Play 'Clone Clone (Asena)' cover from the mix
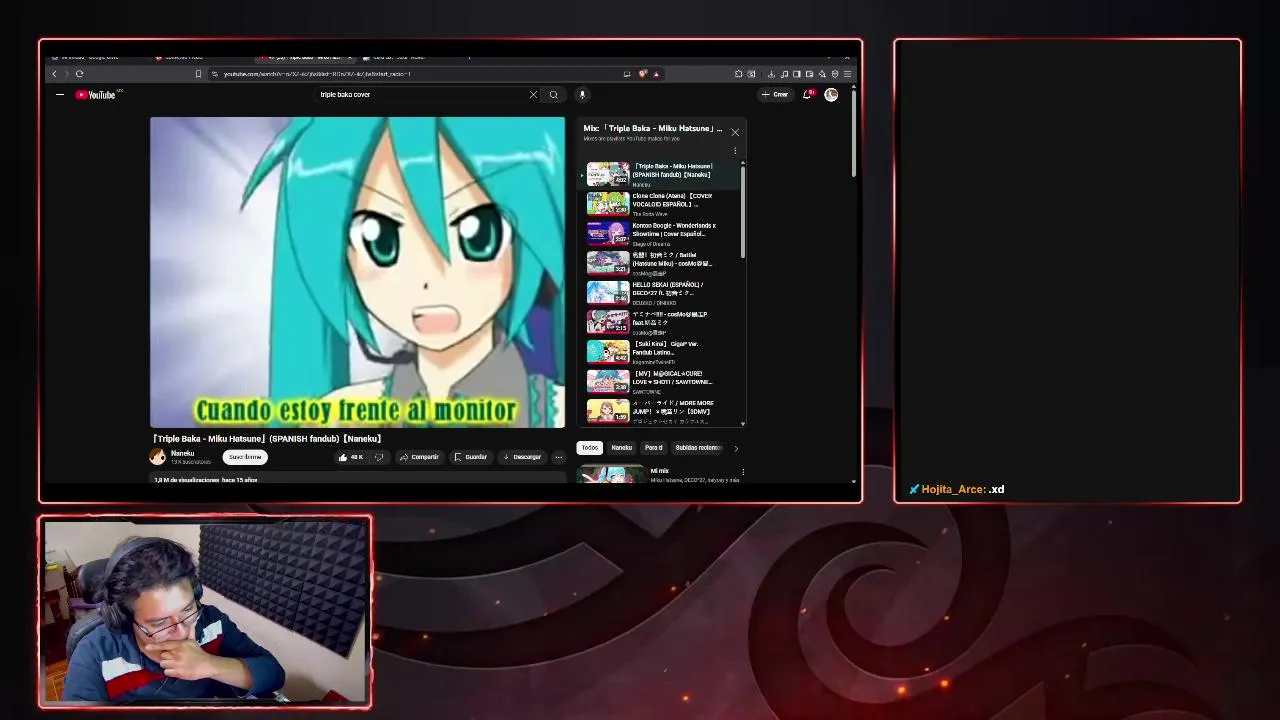The image size is (1280, 720). (660, 204)
